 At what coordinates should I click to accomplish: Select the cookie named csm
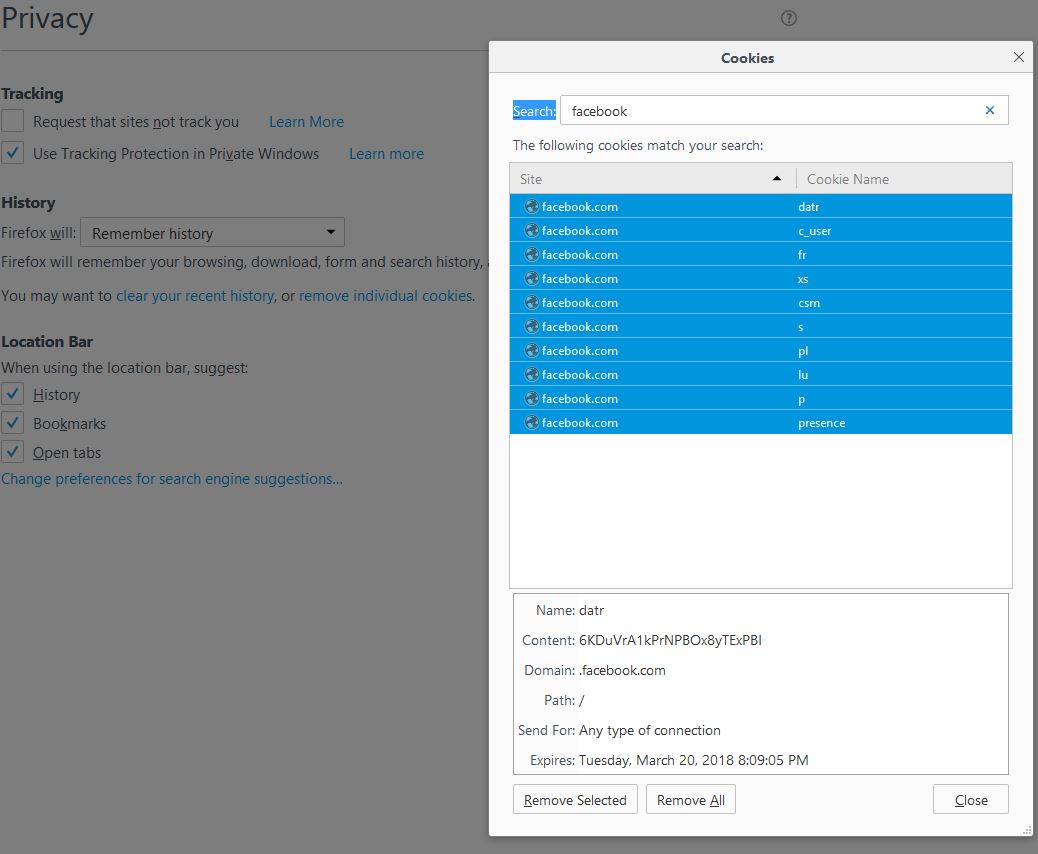761,303
